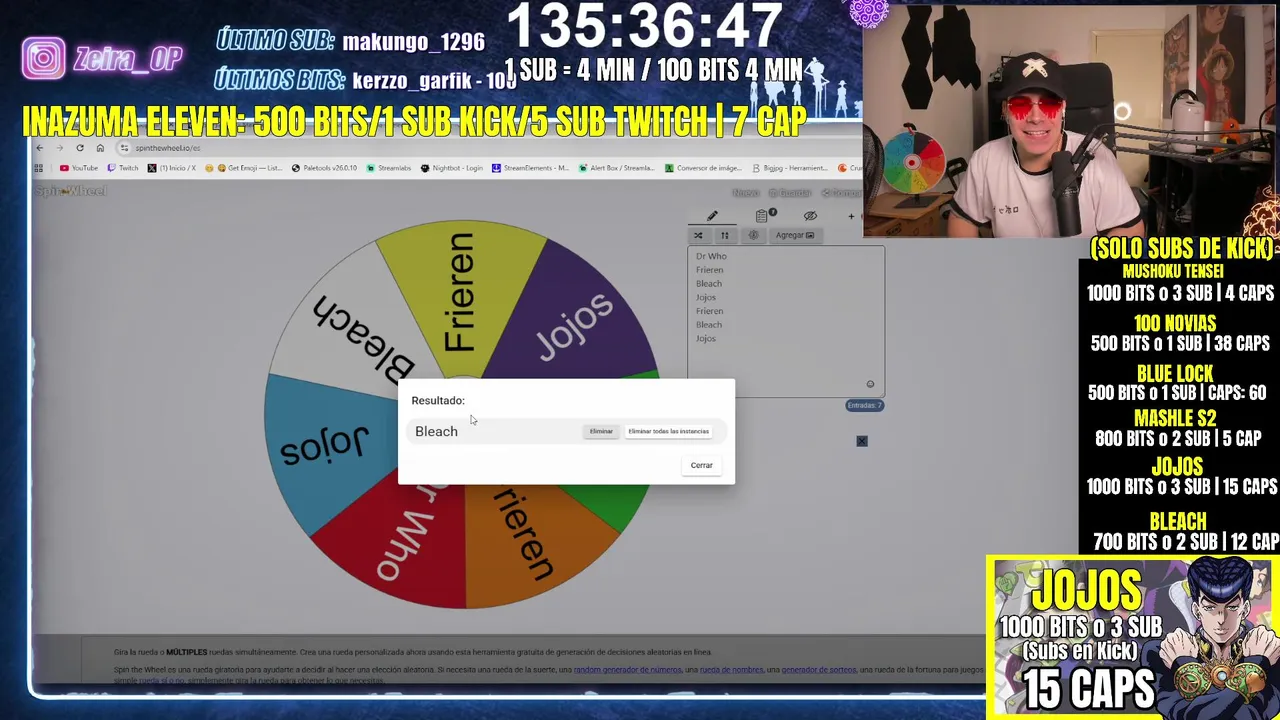
Task: Open the Conversor de imágenes bookmark
Action: (x=703, y=168)
